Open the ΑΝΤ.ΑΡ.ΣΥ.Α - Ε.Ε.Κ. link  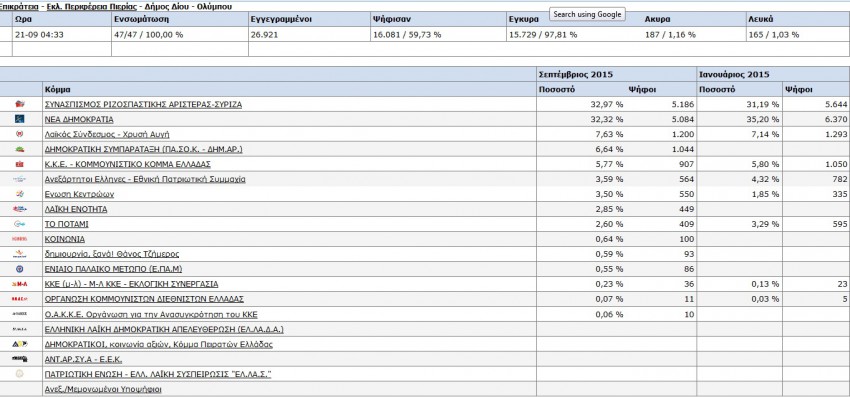[x=84, y=359]
